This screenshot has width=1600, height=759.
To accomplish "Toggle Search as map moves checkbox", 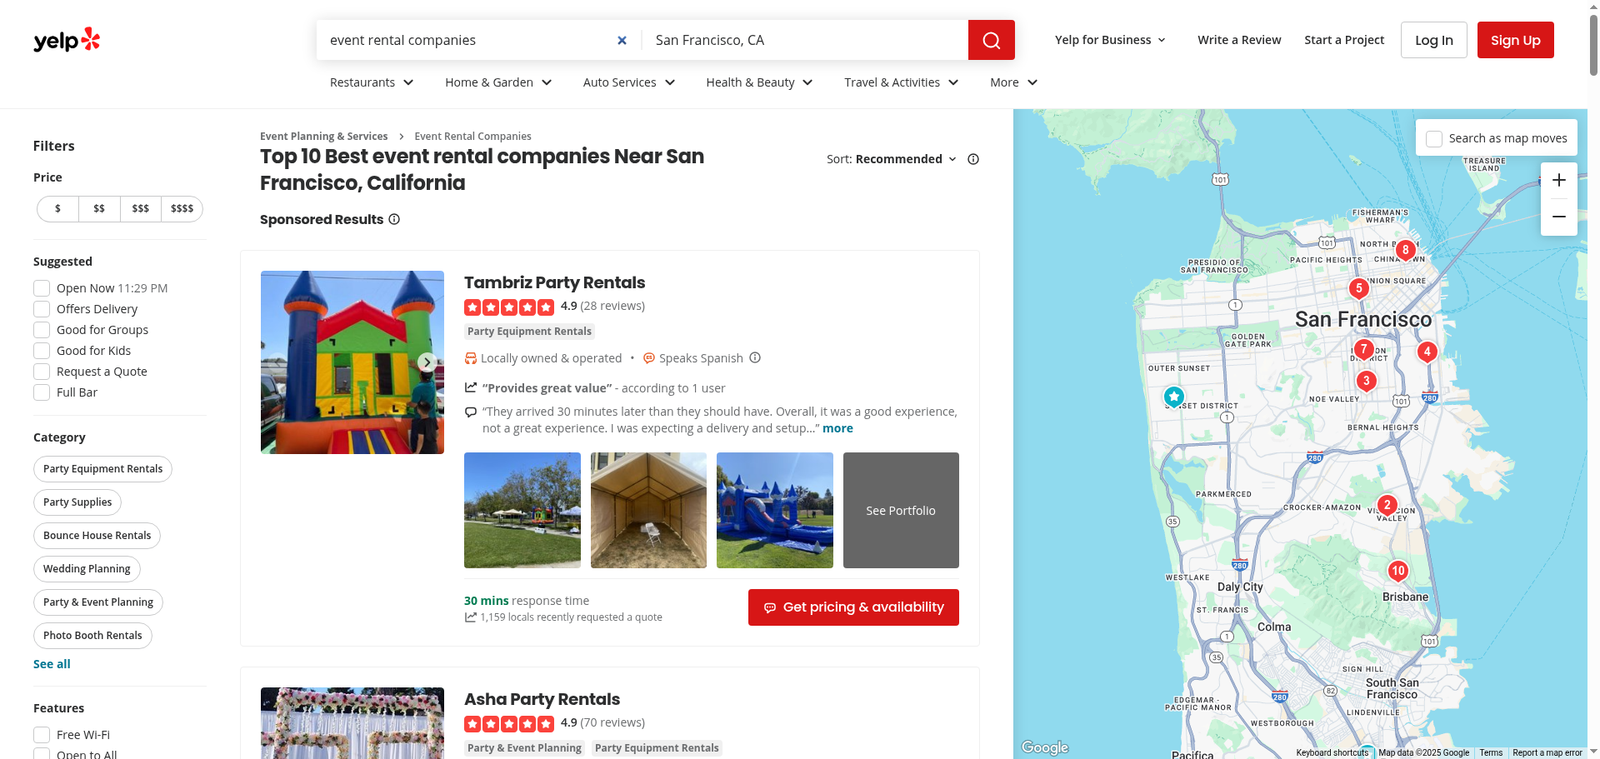I will (1434, 138).
